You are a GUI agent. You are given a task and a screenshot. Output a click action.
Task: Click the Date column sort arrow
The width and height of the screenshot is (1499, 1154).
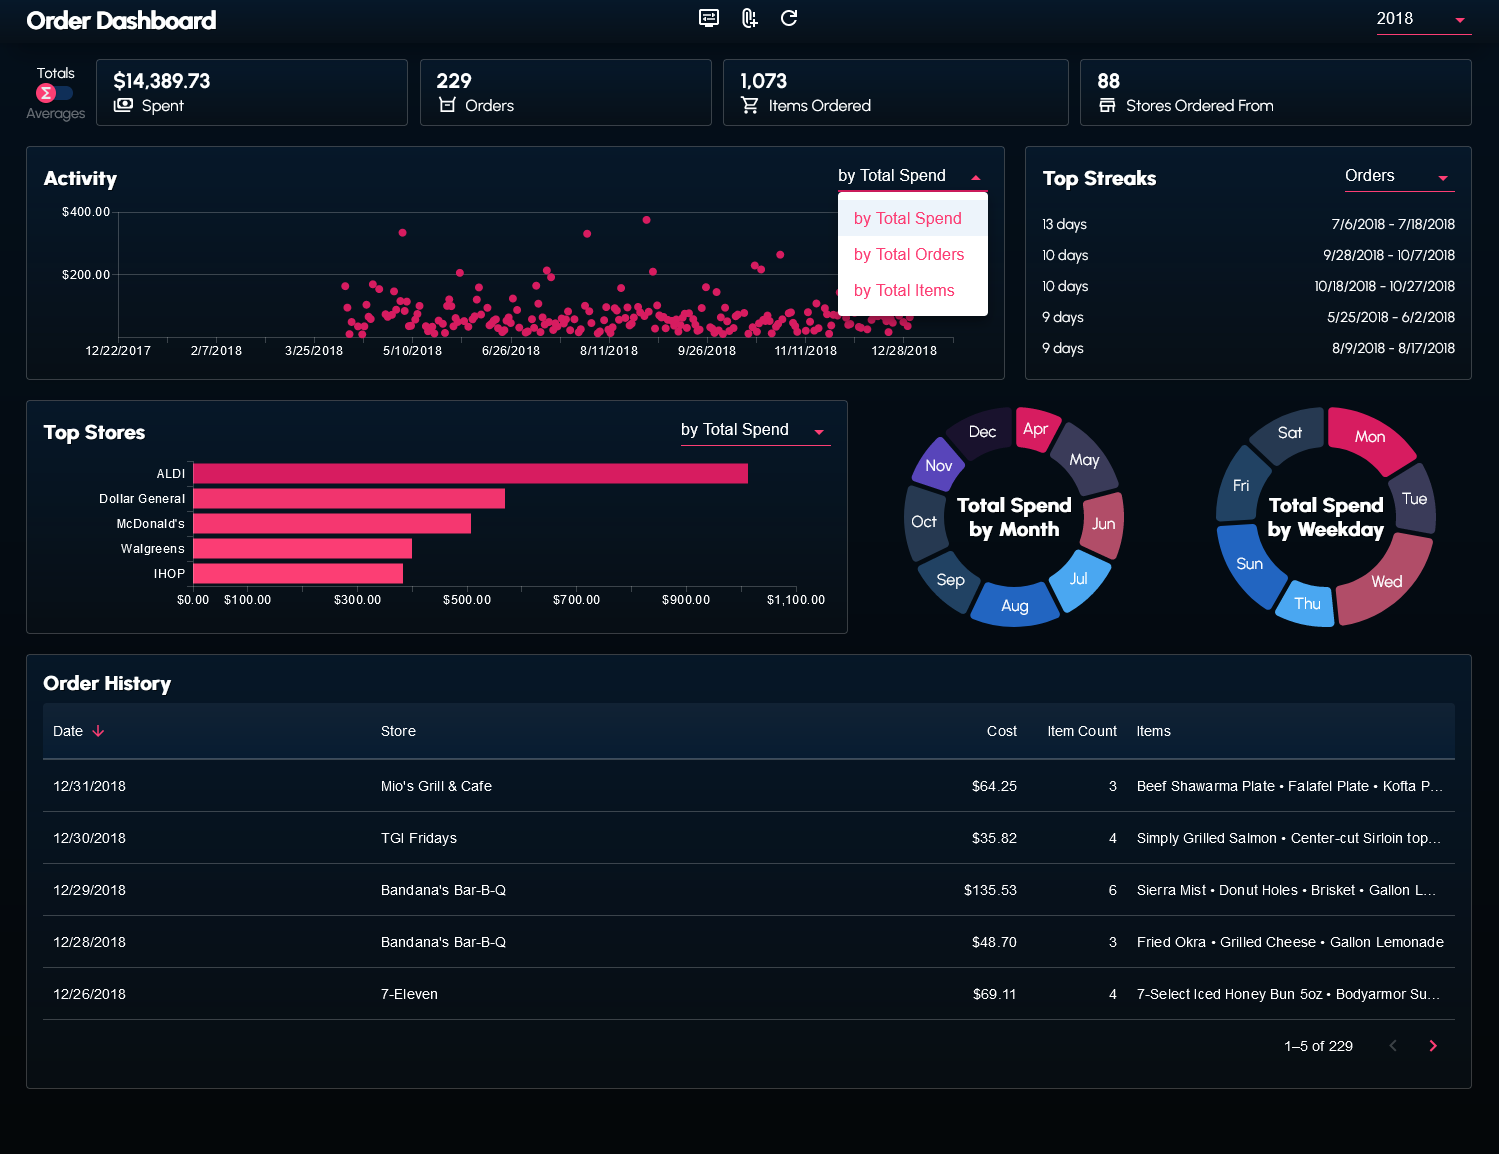coord(98,731)
